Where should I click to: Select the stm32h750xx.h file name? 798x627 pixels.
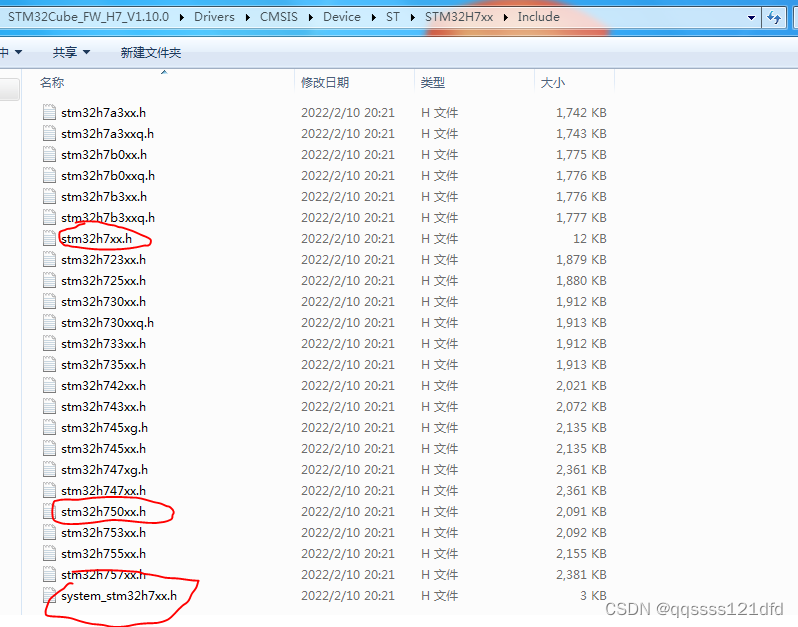[x=103, y=511]
